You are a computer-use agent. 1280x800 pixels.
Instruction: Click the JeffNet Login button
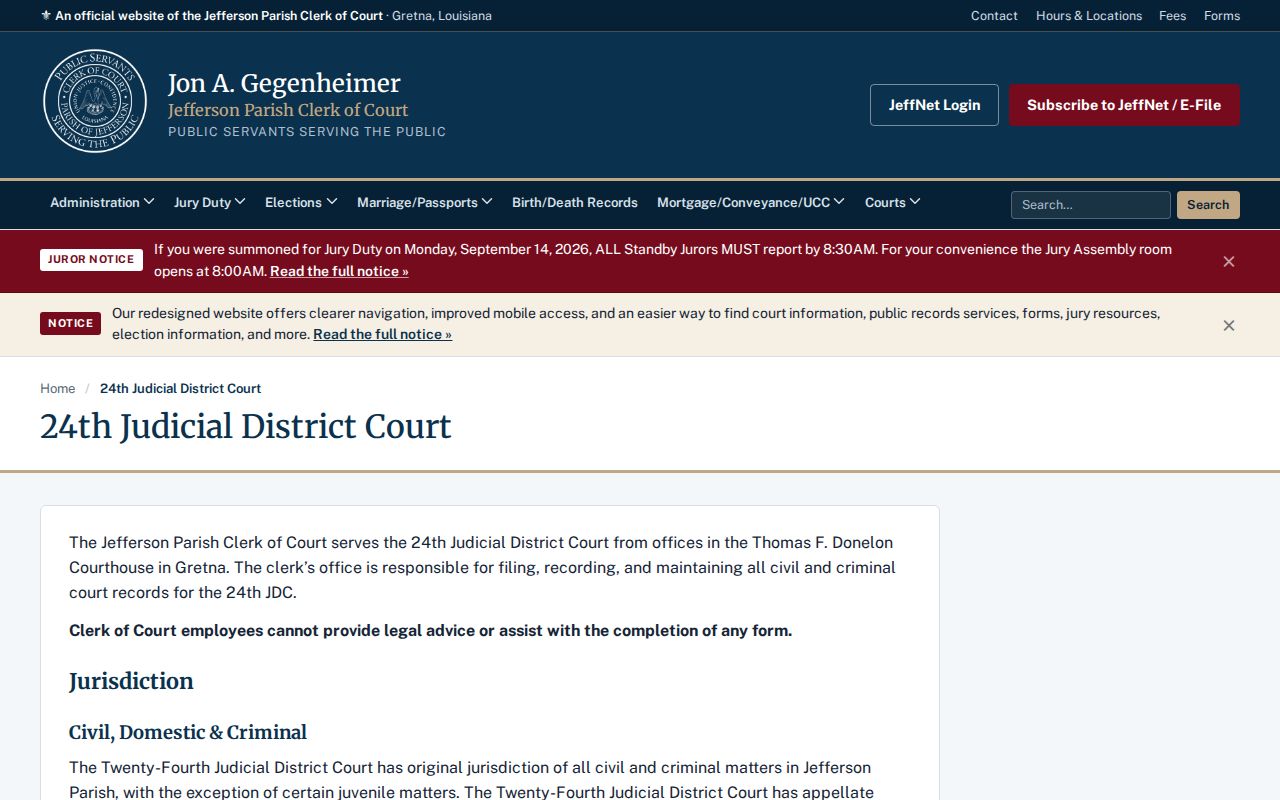coord(934,105)
